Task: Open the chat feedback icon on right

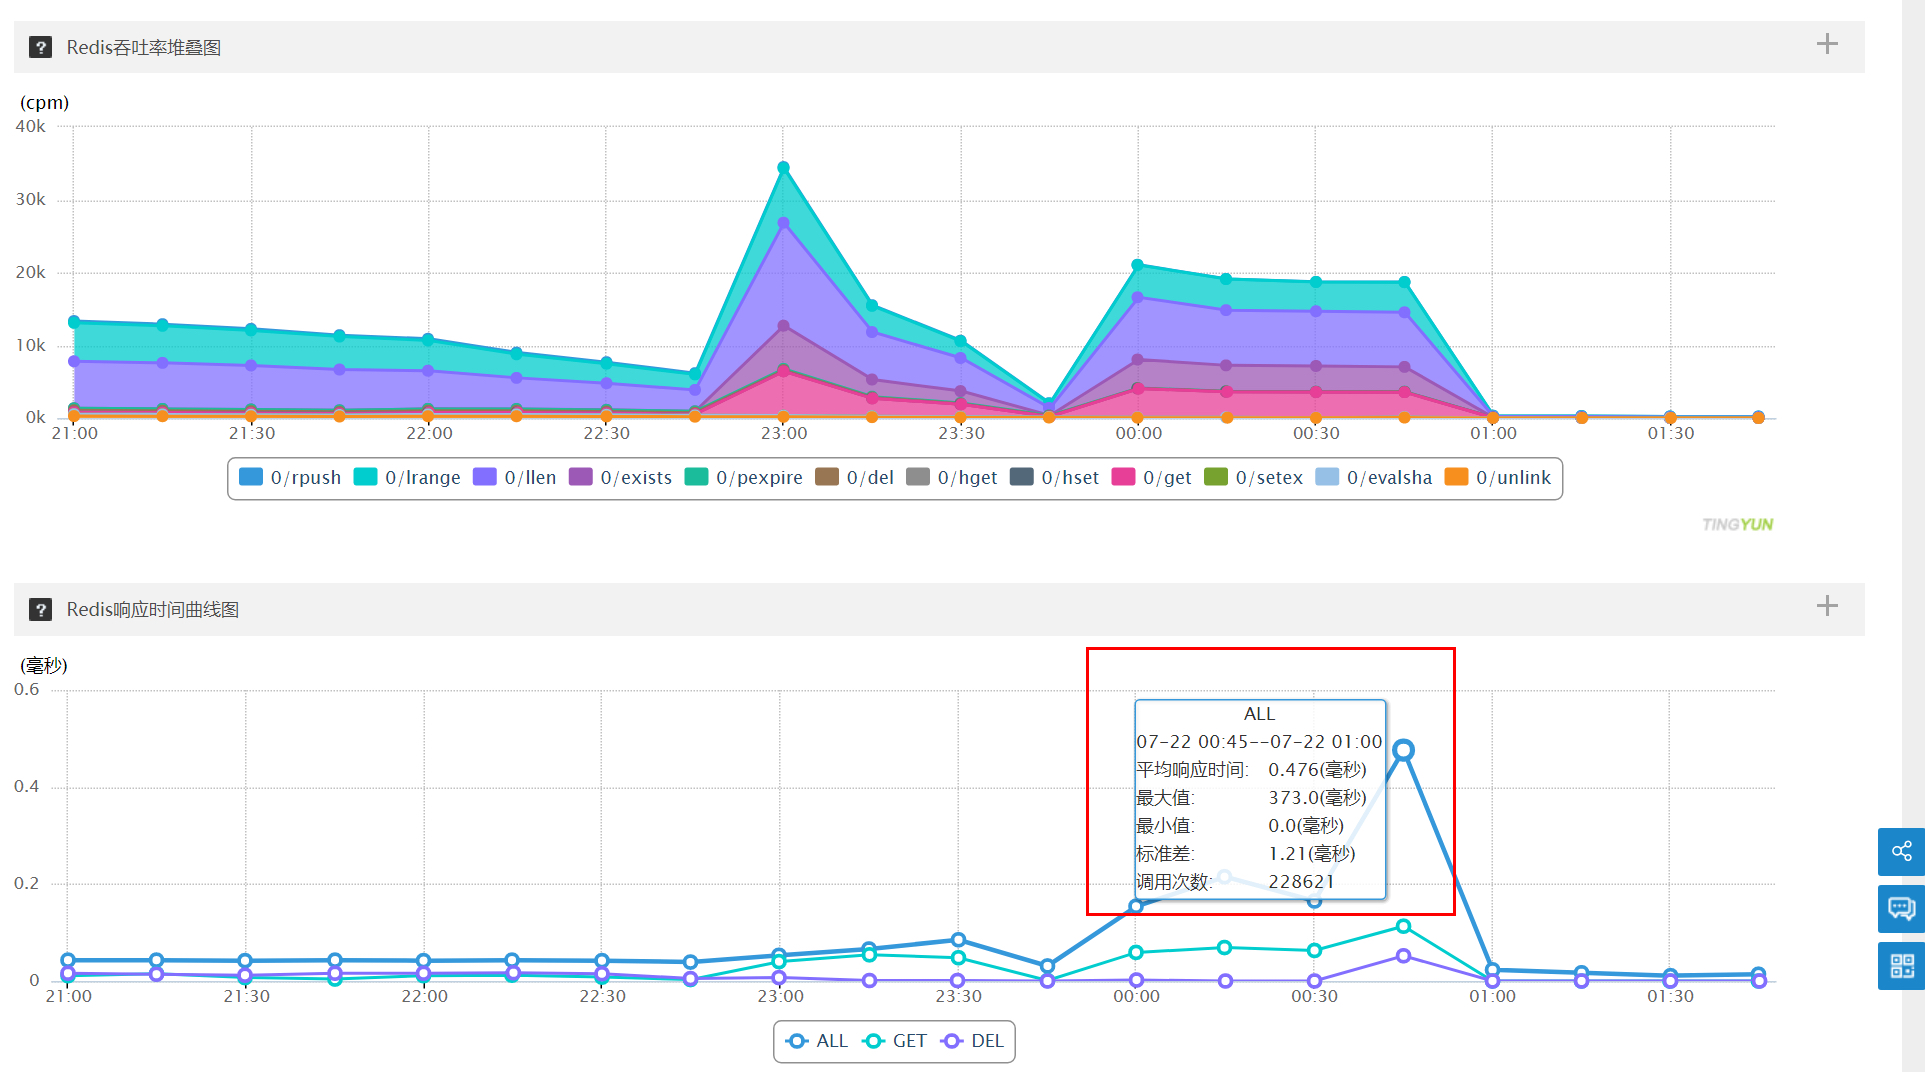Action: point(1900,909)
